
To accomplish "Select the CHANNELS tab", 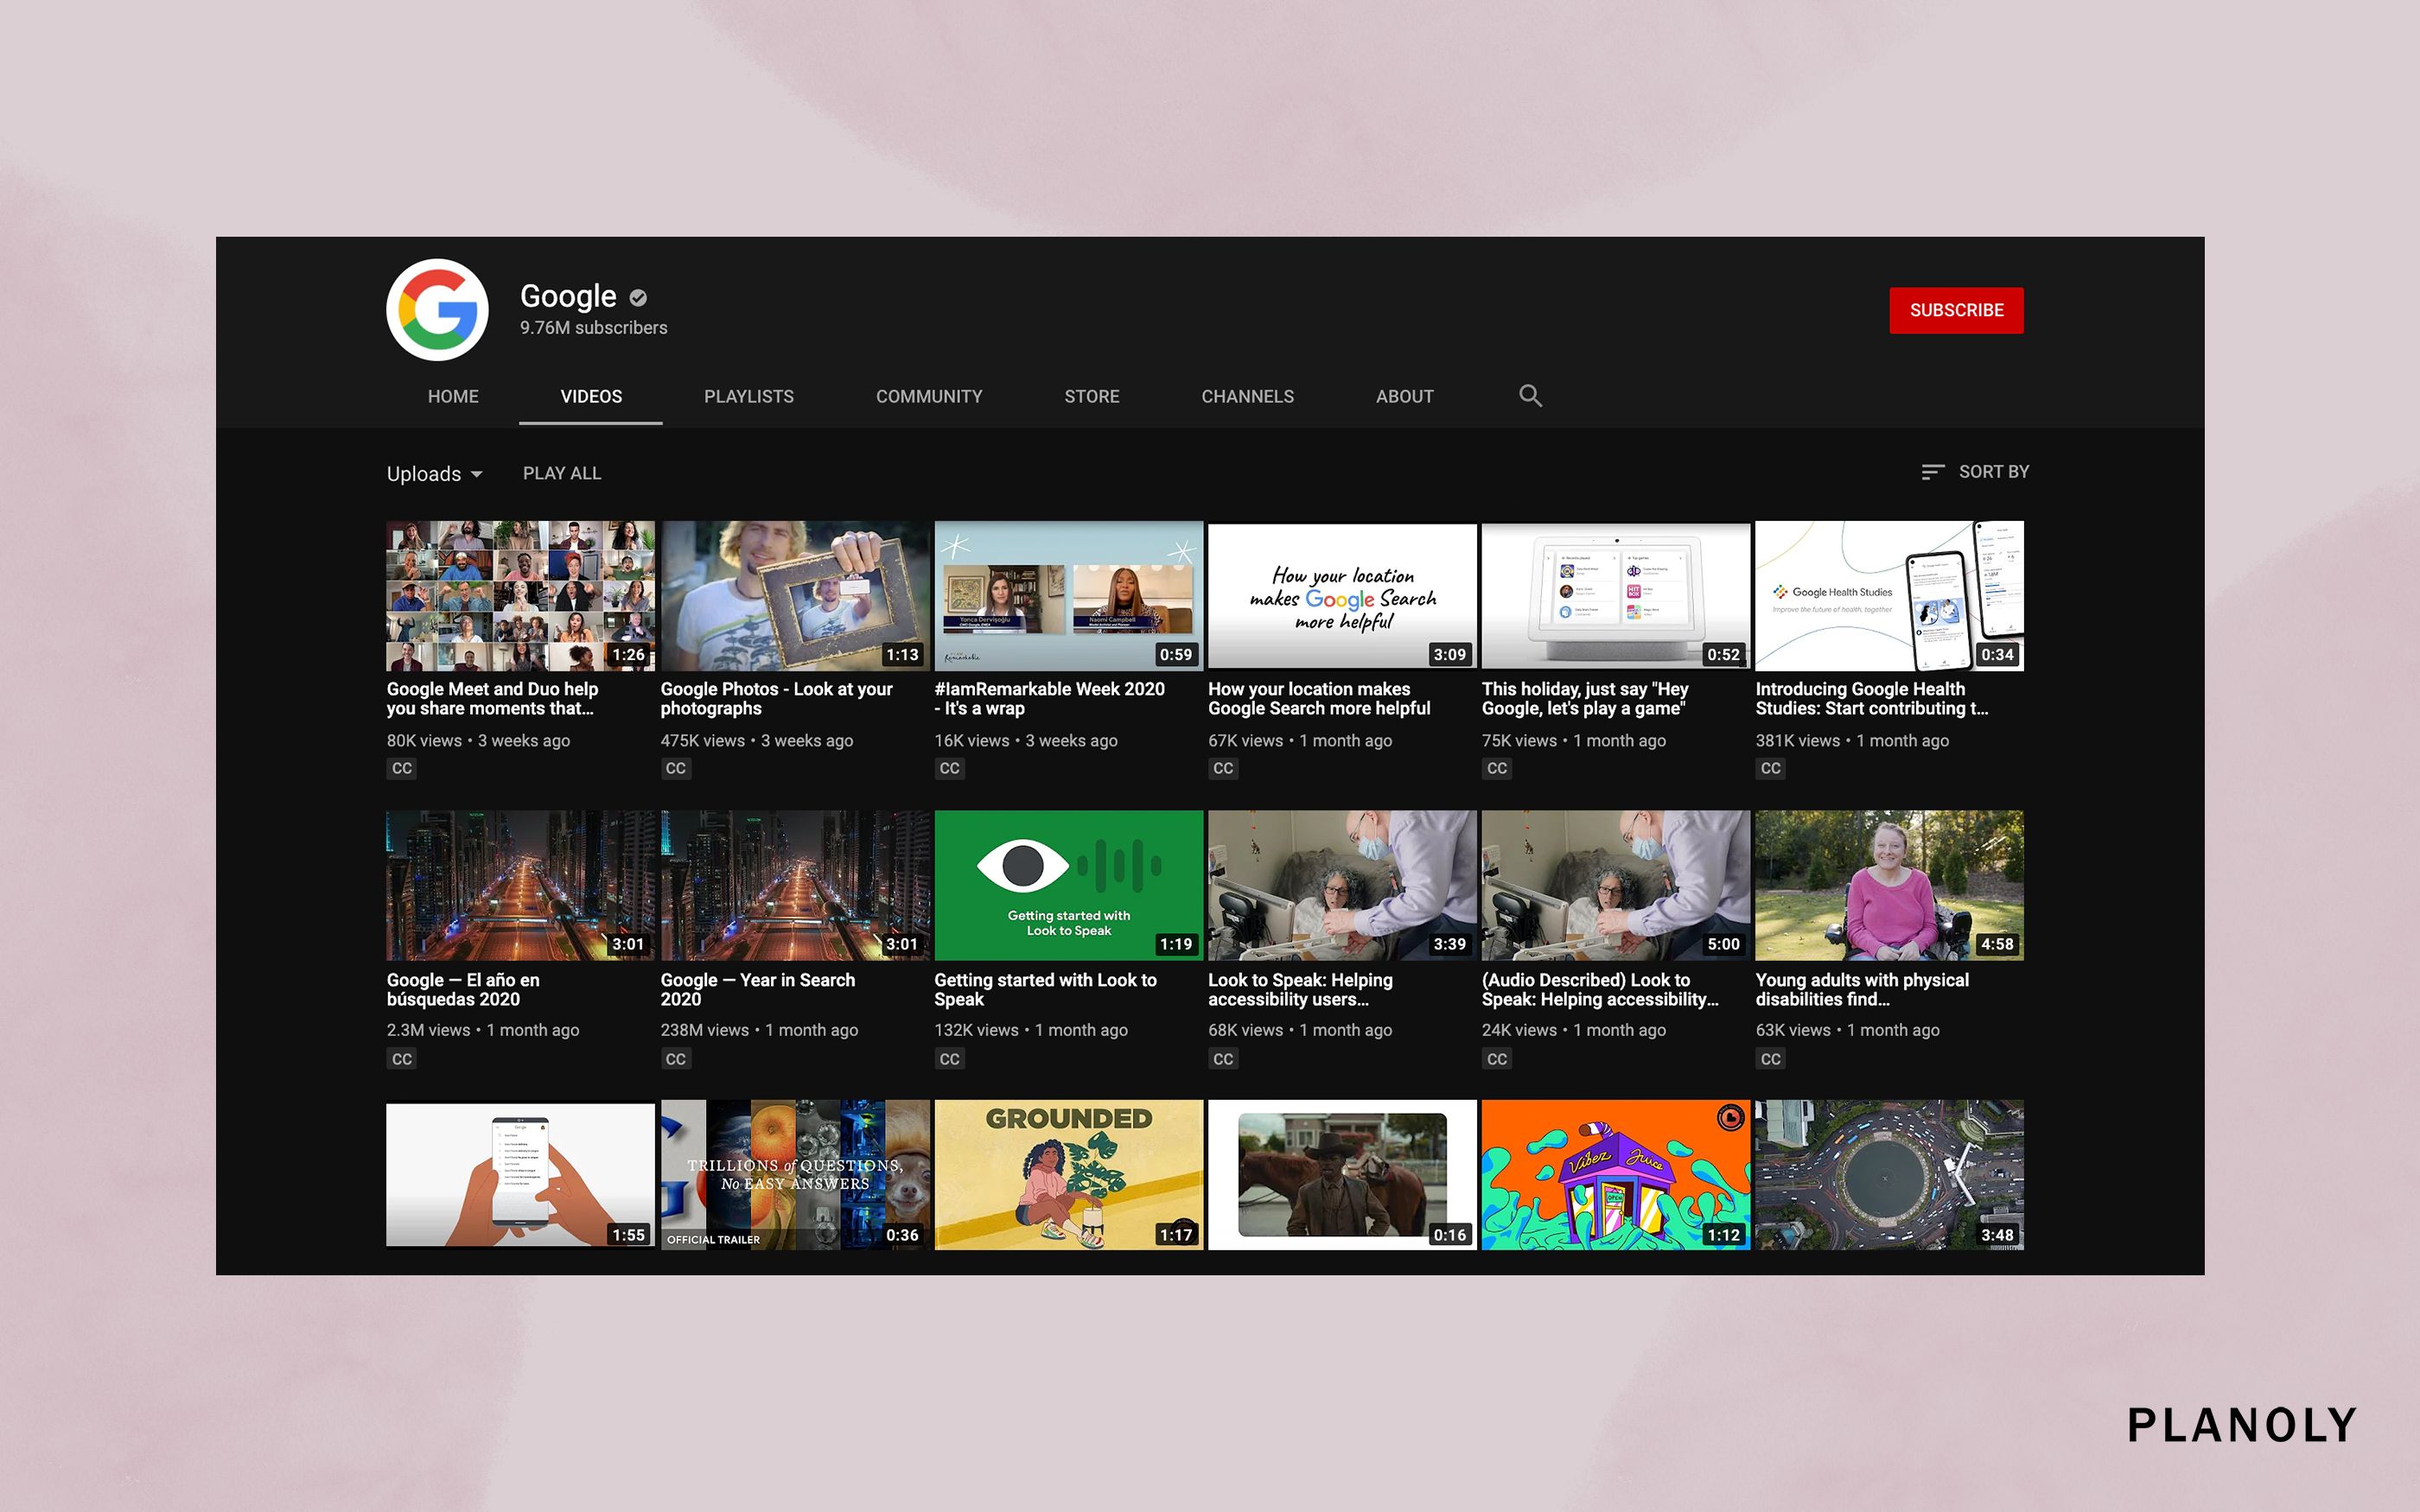I will tap(1247, 396).
